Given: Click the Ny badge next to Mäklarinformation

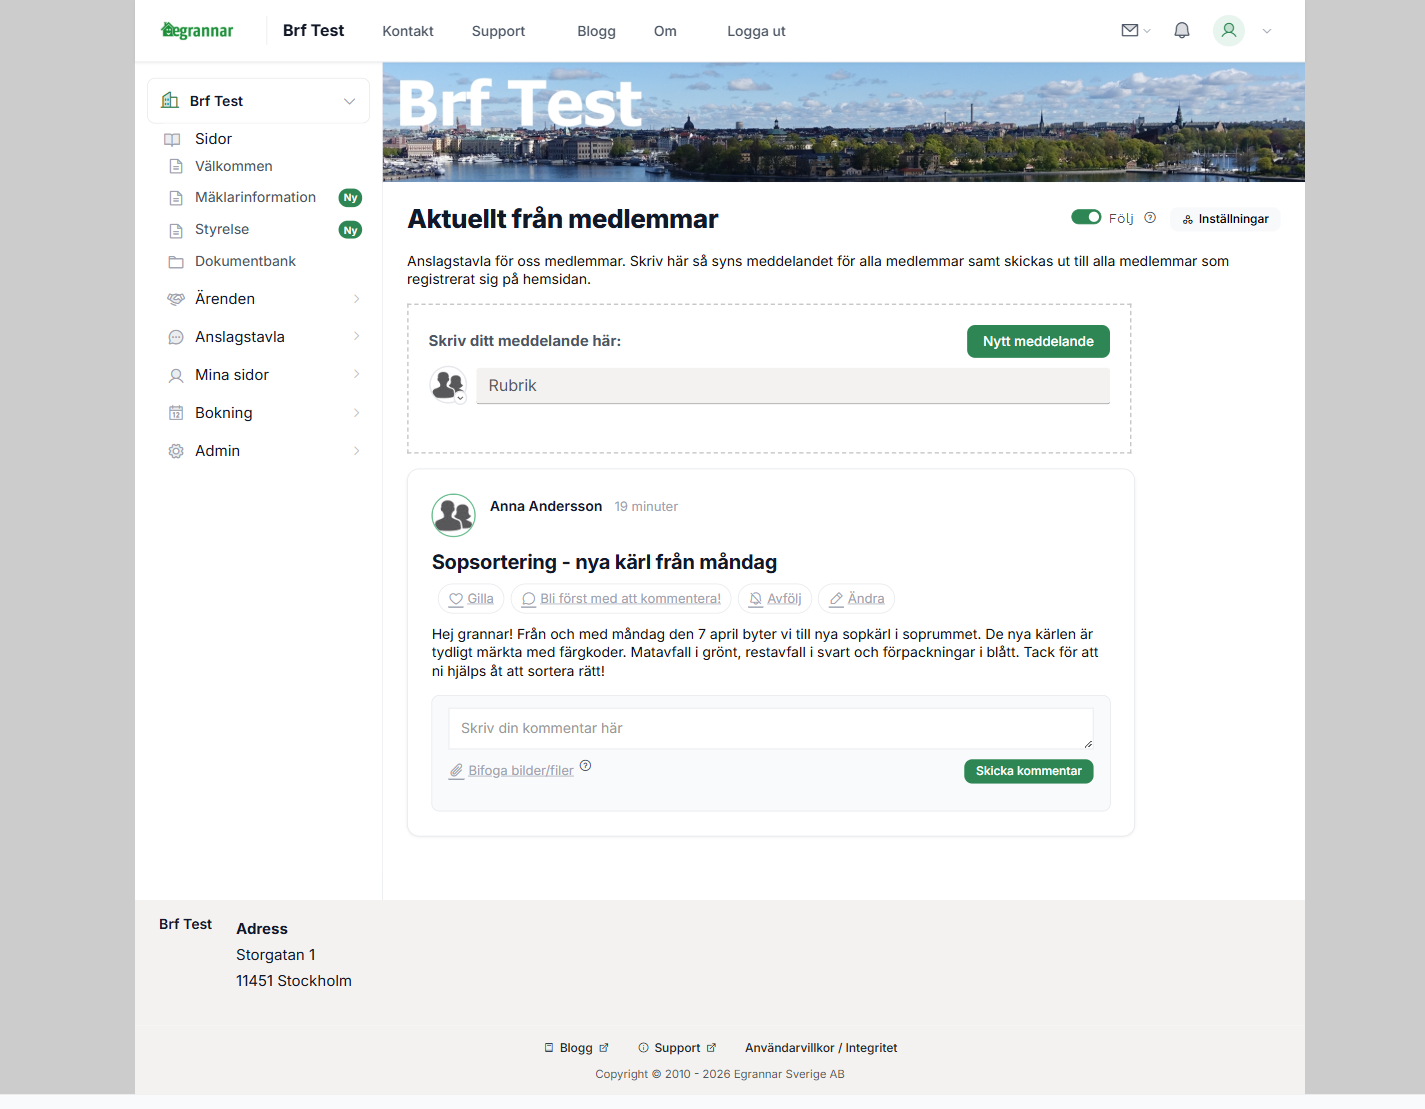Looking at the screenshot, I should (350, 198).
